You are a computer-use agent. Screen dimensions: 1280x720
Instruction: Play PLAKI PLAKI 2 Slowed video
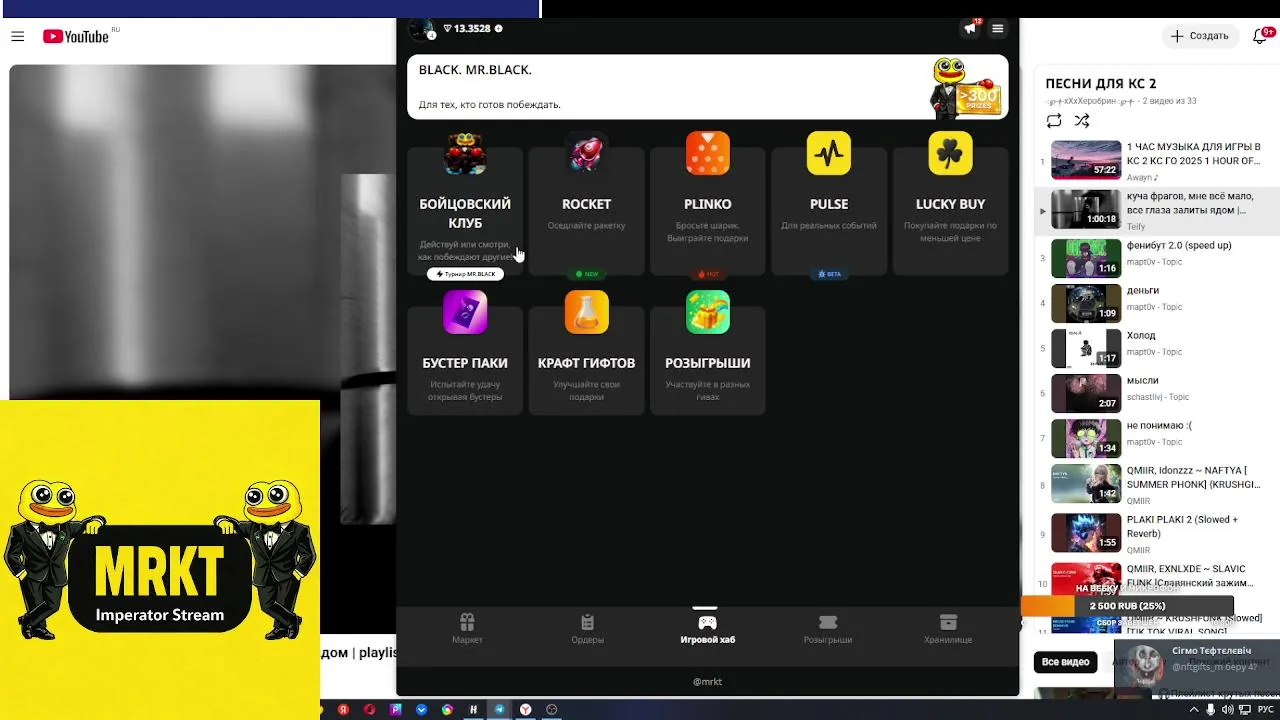click(1157, 533)
